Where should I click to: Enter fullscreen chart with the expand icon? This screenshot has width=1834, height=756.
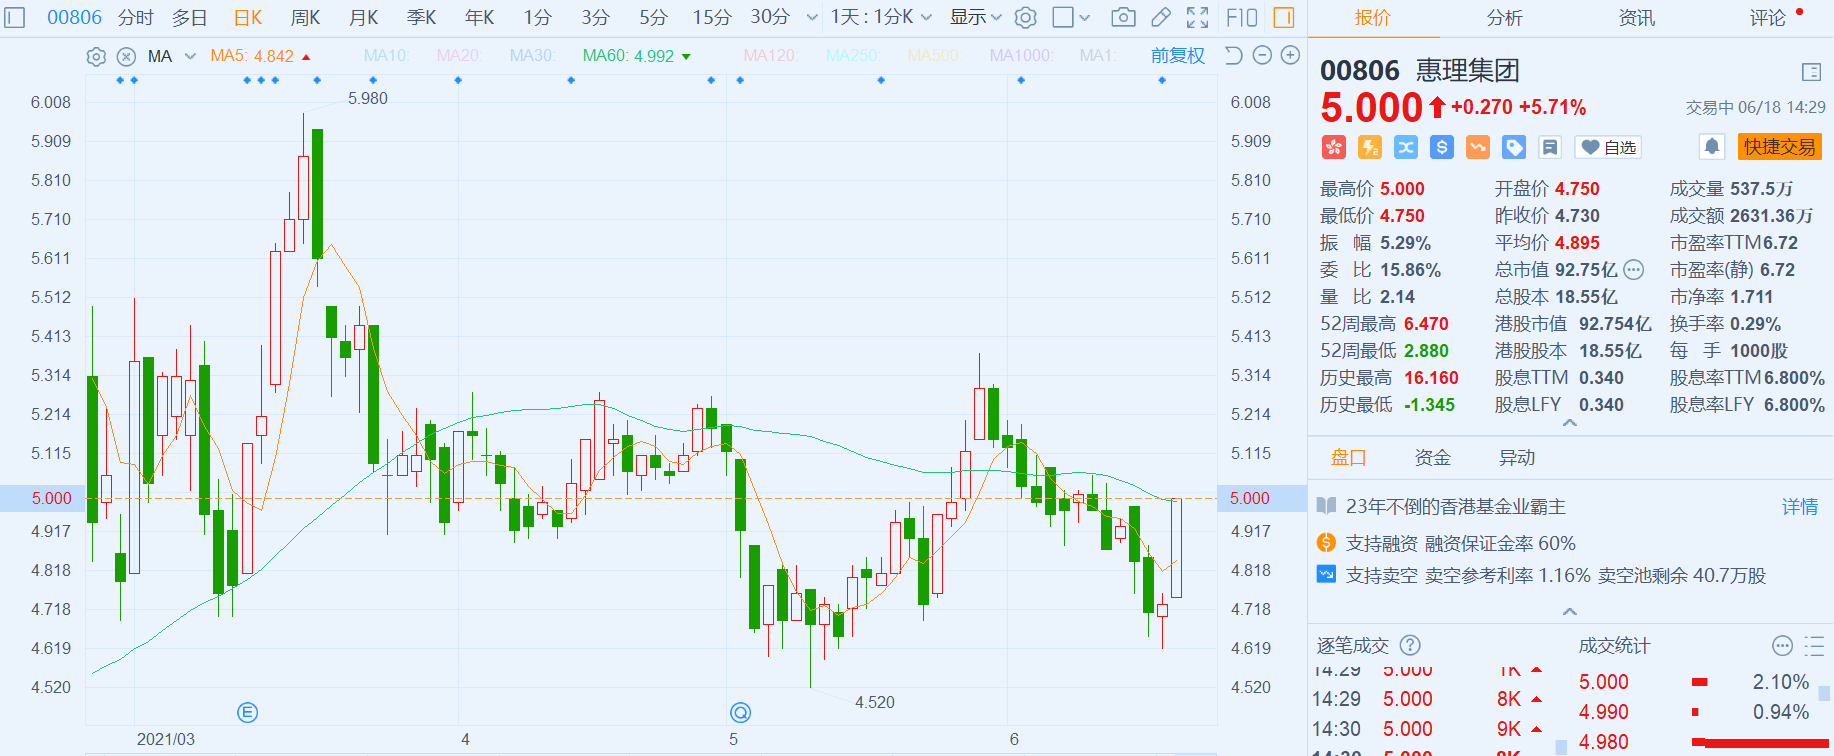coord(1197,18)
